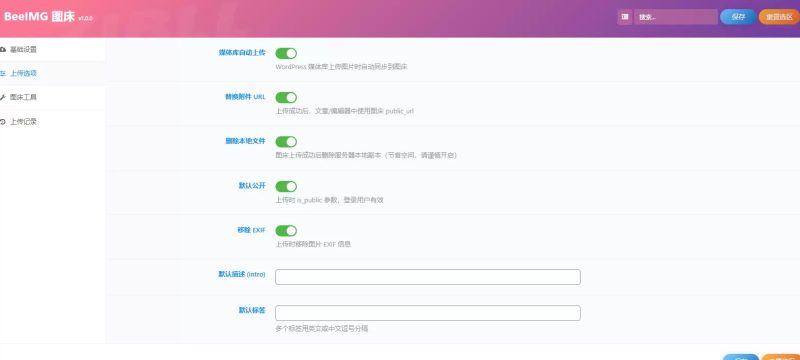800x360 pixels.
Task: Click the 媒体库自动上传 label
Action: point(242,53)
